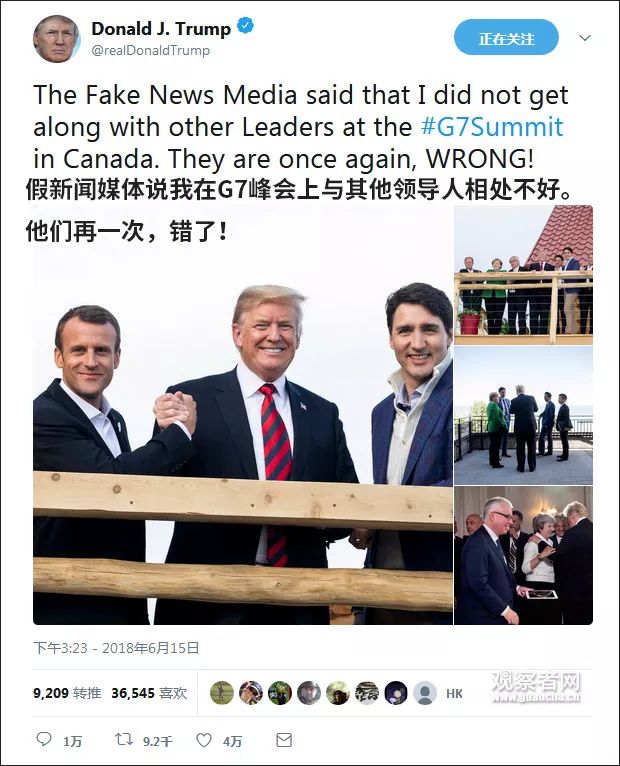Open the red roof balcony photo
620x766 pixels.
[x=523, y=275]
